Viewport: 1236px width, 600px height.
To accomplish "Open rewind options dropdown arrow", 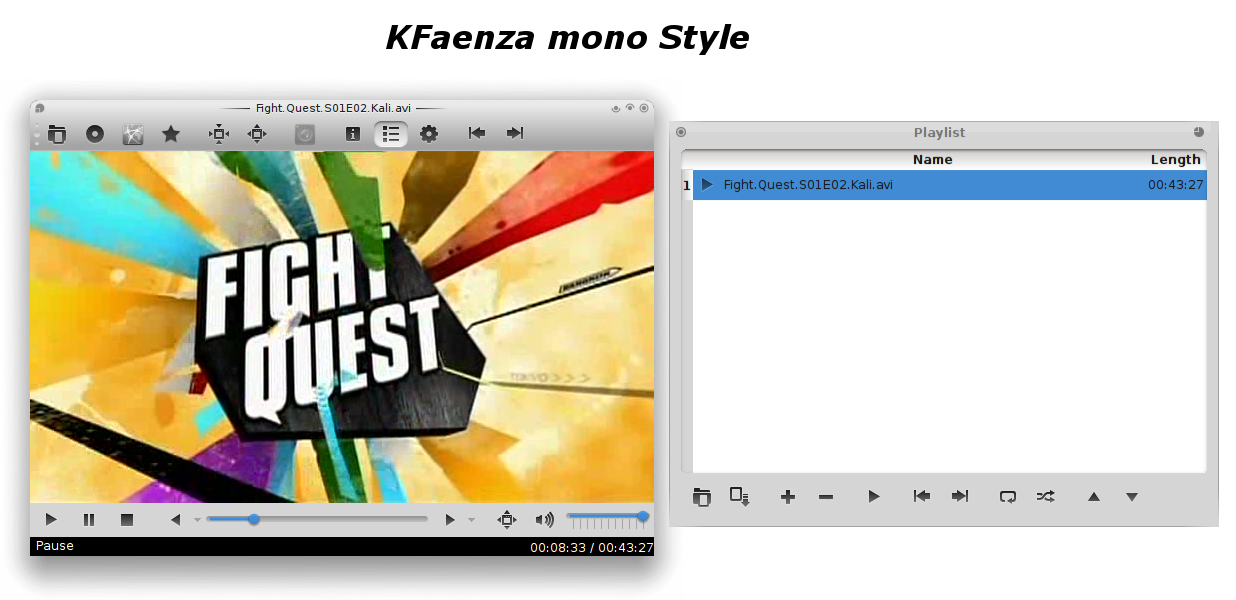I will click(x=197, y=520).
